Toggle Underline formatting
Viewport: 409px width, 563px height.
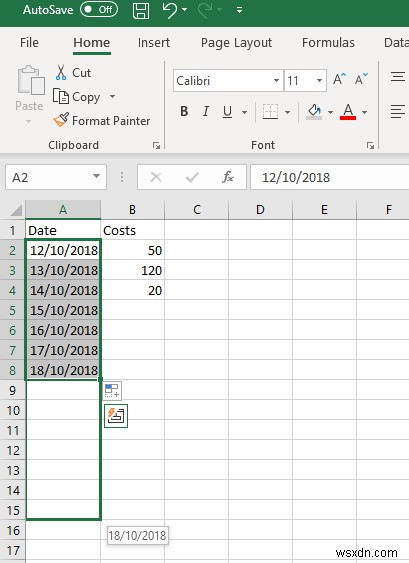(227, 112)
